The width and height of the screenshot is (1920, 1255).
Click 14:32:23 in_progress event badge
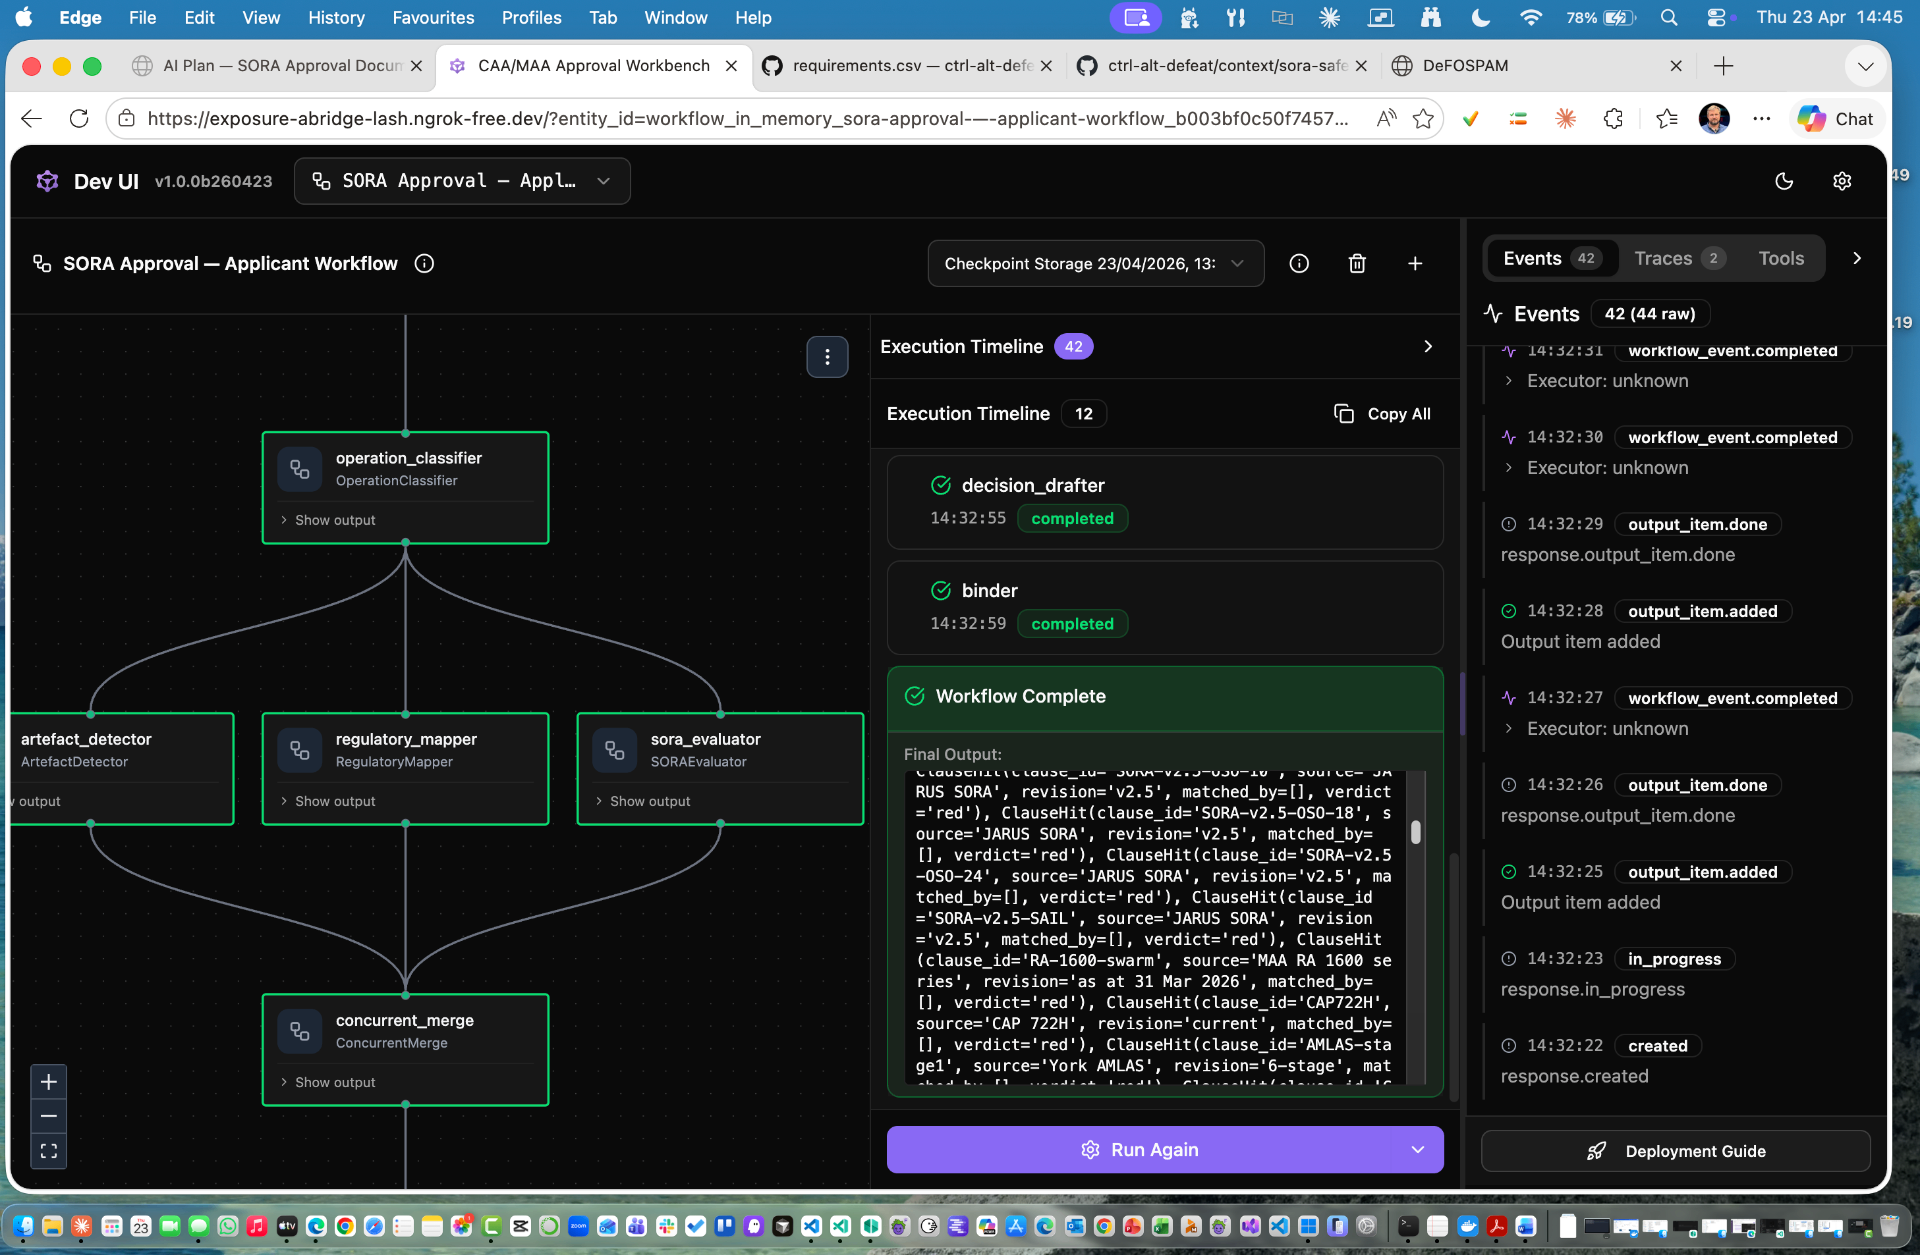tap(1674, 959)
